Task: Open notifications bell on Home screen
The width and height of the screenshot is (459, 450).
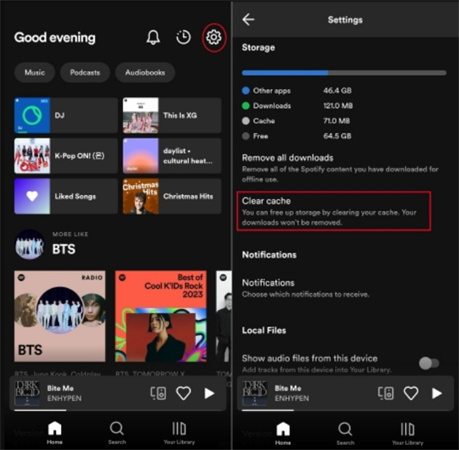Action: point(153,37)
